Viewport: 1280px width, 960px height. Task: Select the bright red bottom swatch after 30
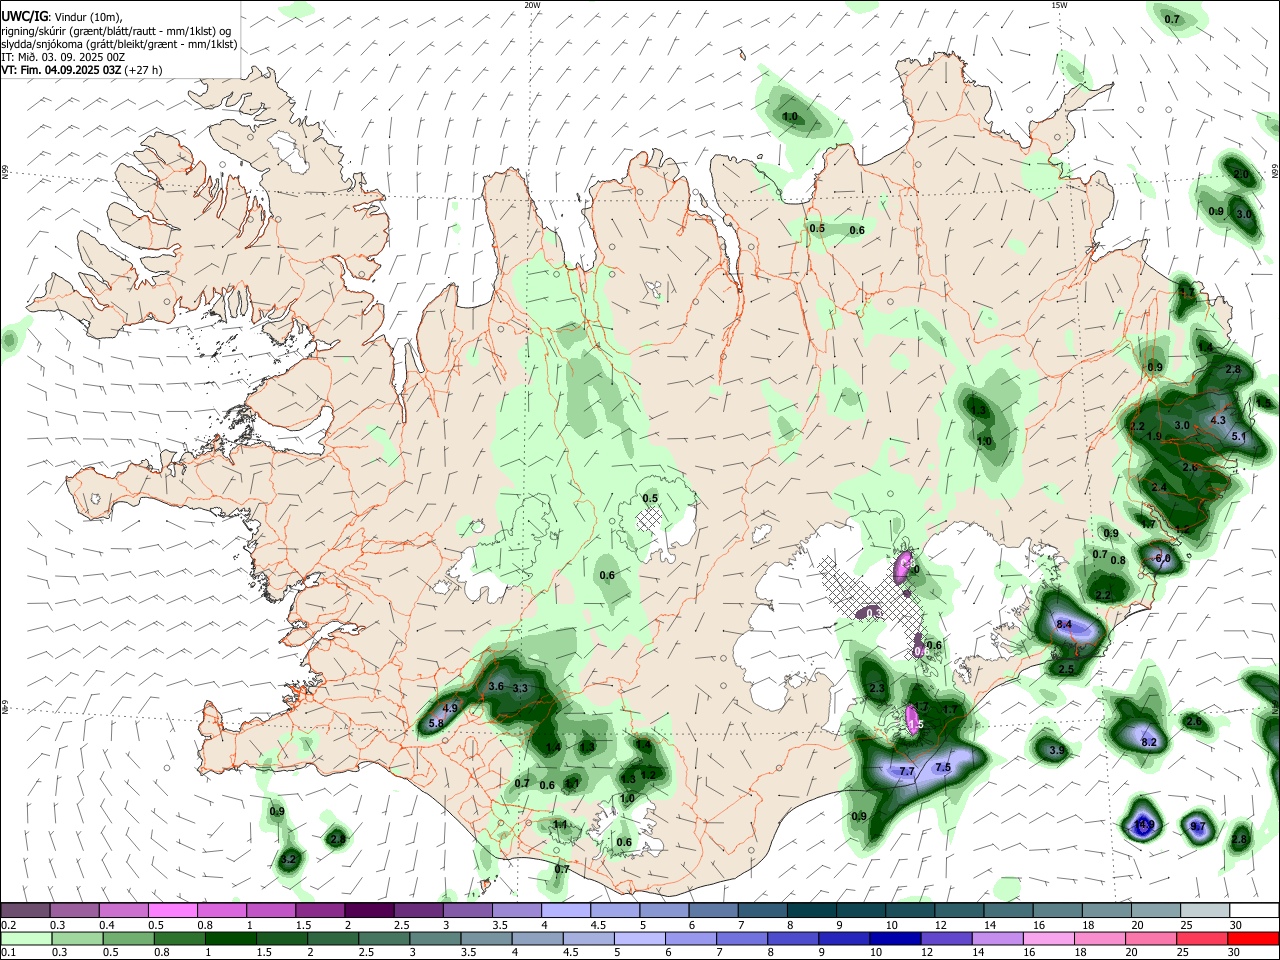point(1253,938)
